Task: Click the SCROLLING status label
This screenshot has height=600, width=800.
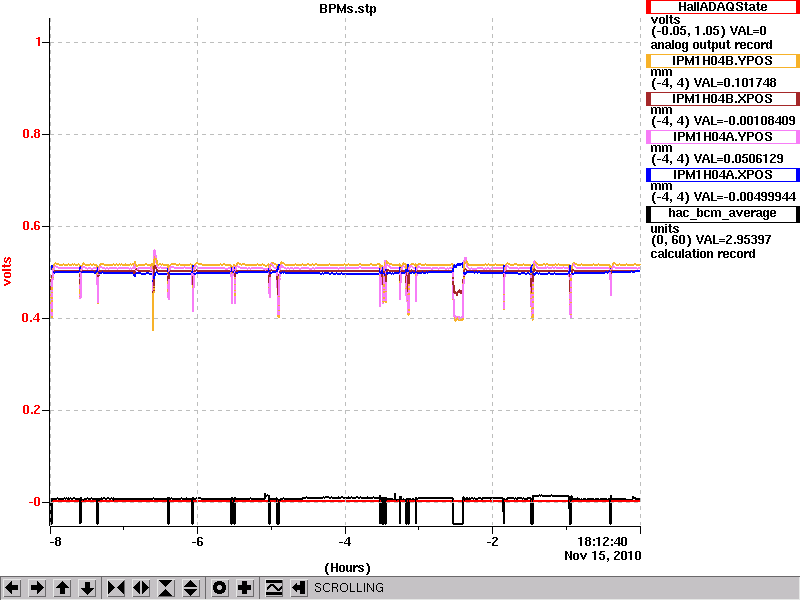Action: (x=349, y=588)
